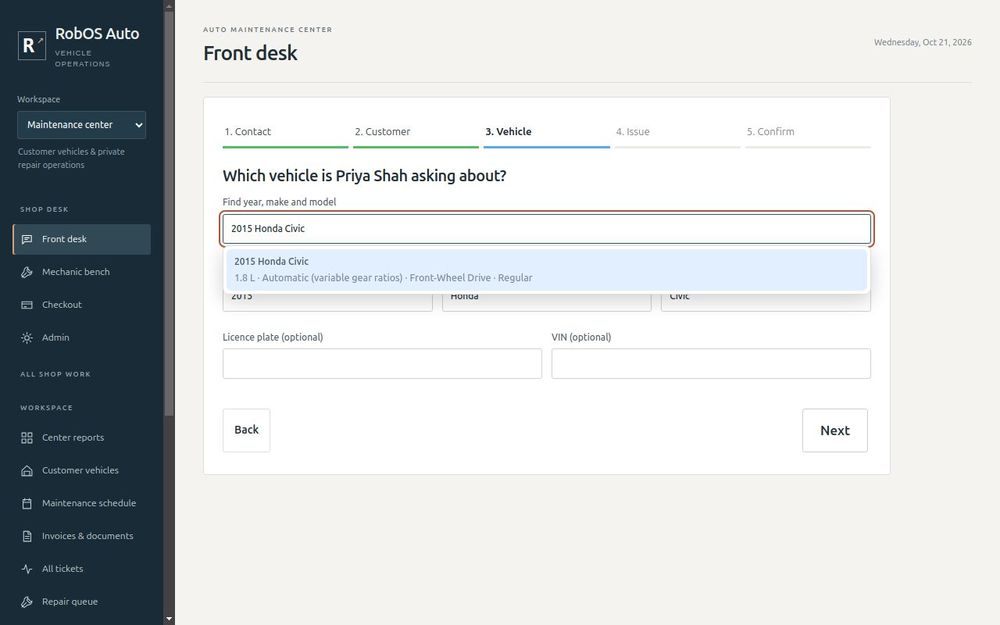
Task: Click the Invoices & documents file icon
Action: [27, 536]
